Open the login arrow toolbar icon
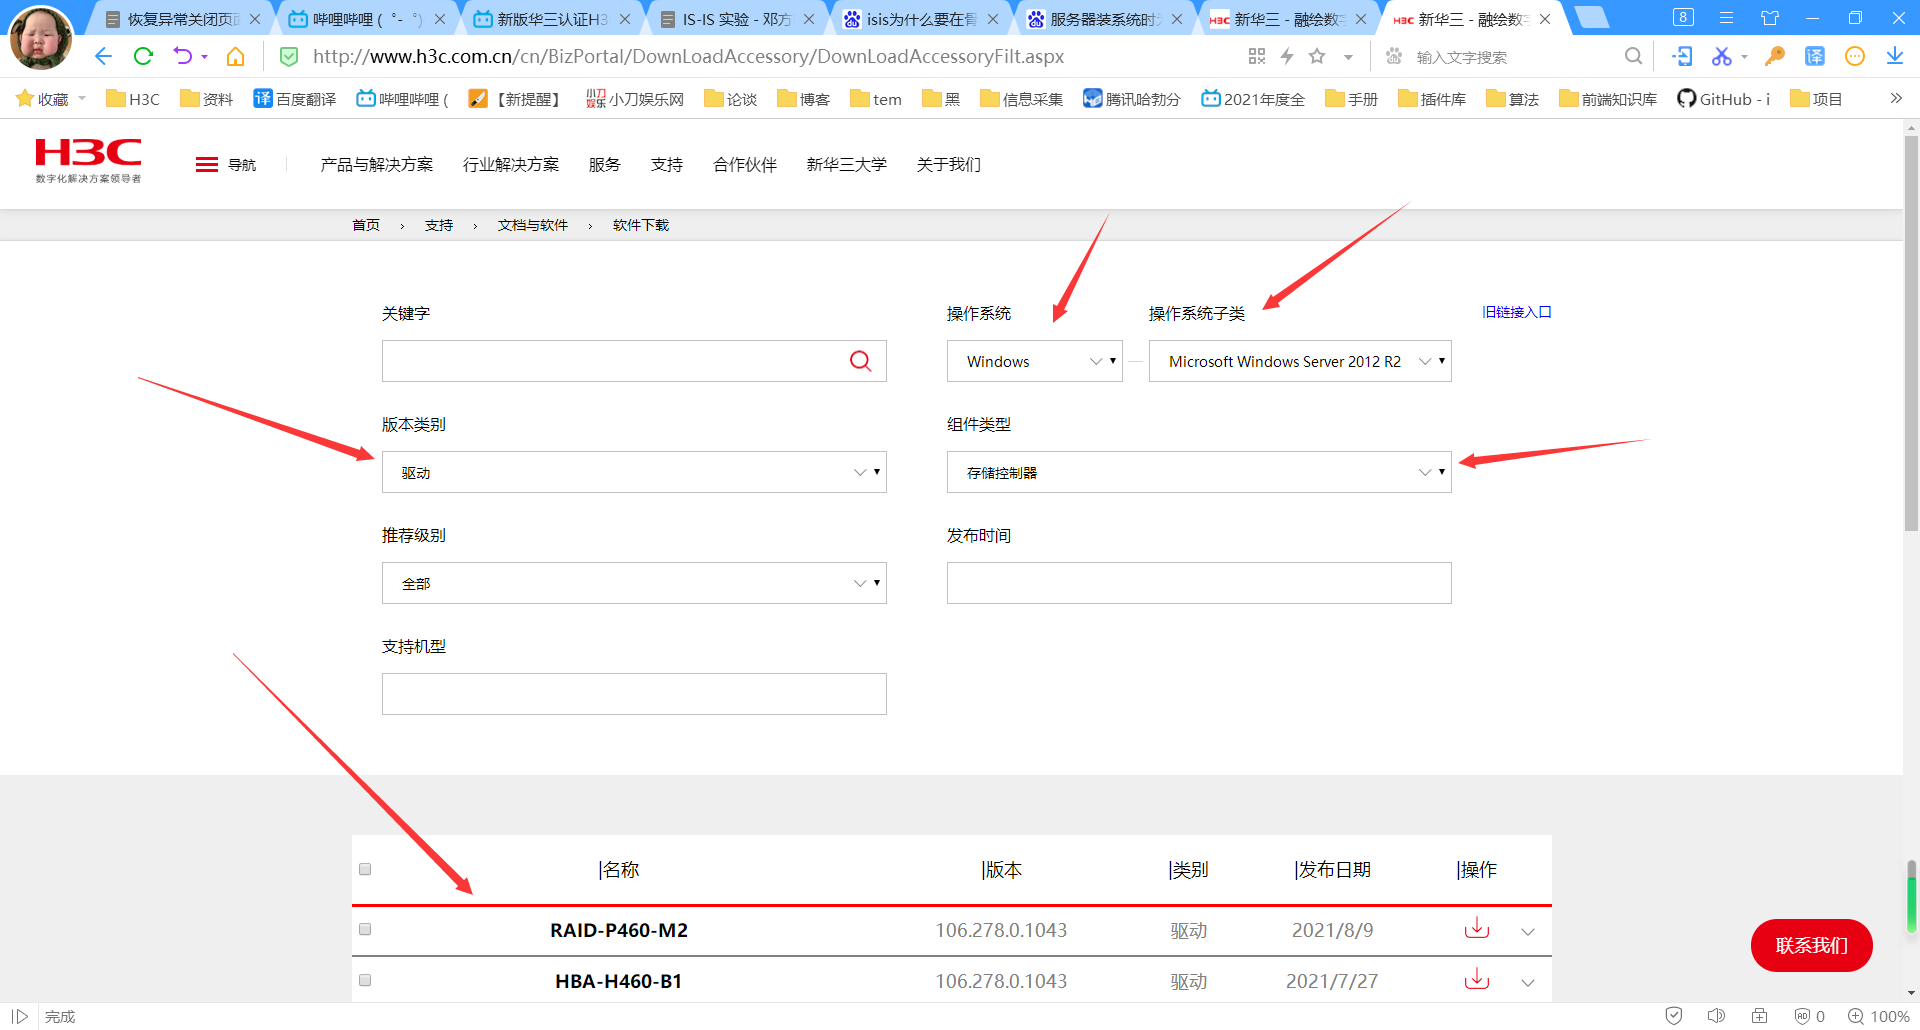 click(1682, 56)
